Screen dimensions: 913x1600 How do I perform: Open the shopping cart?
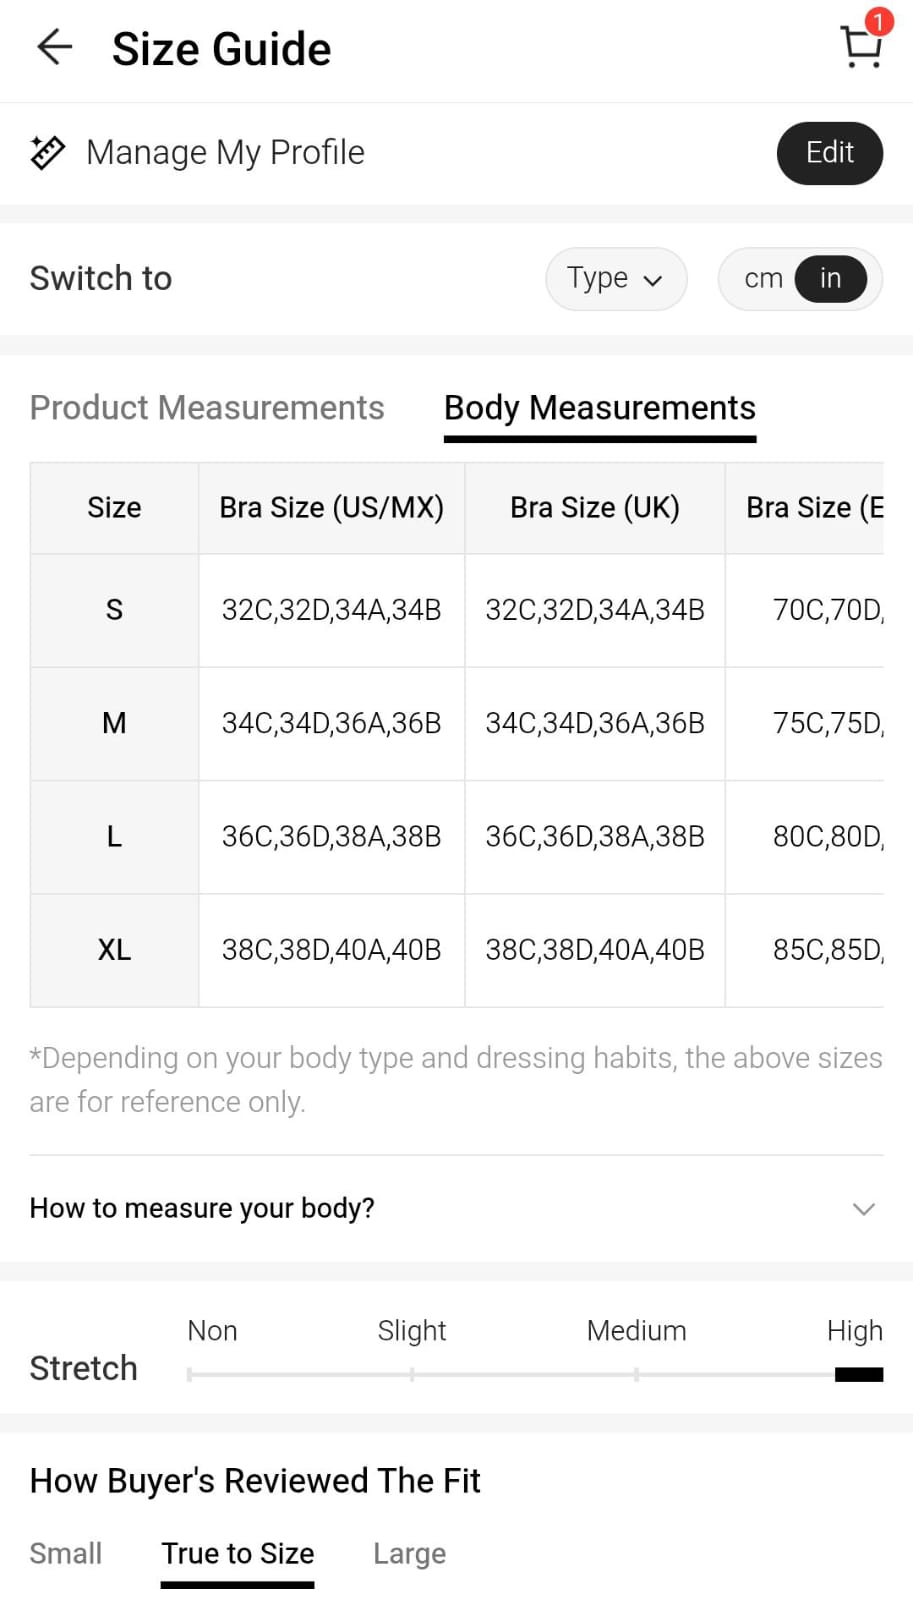coord(860,46)
